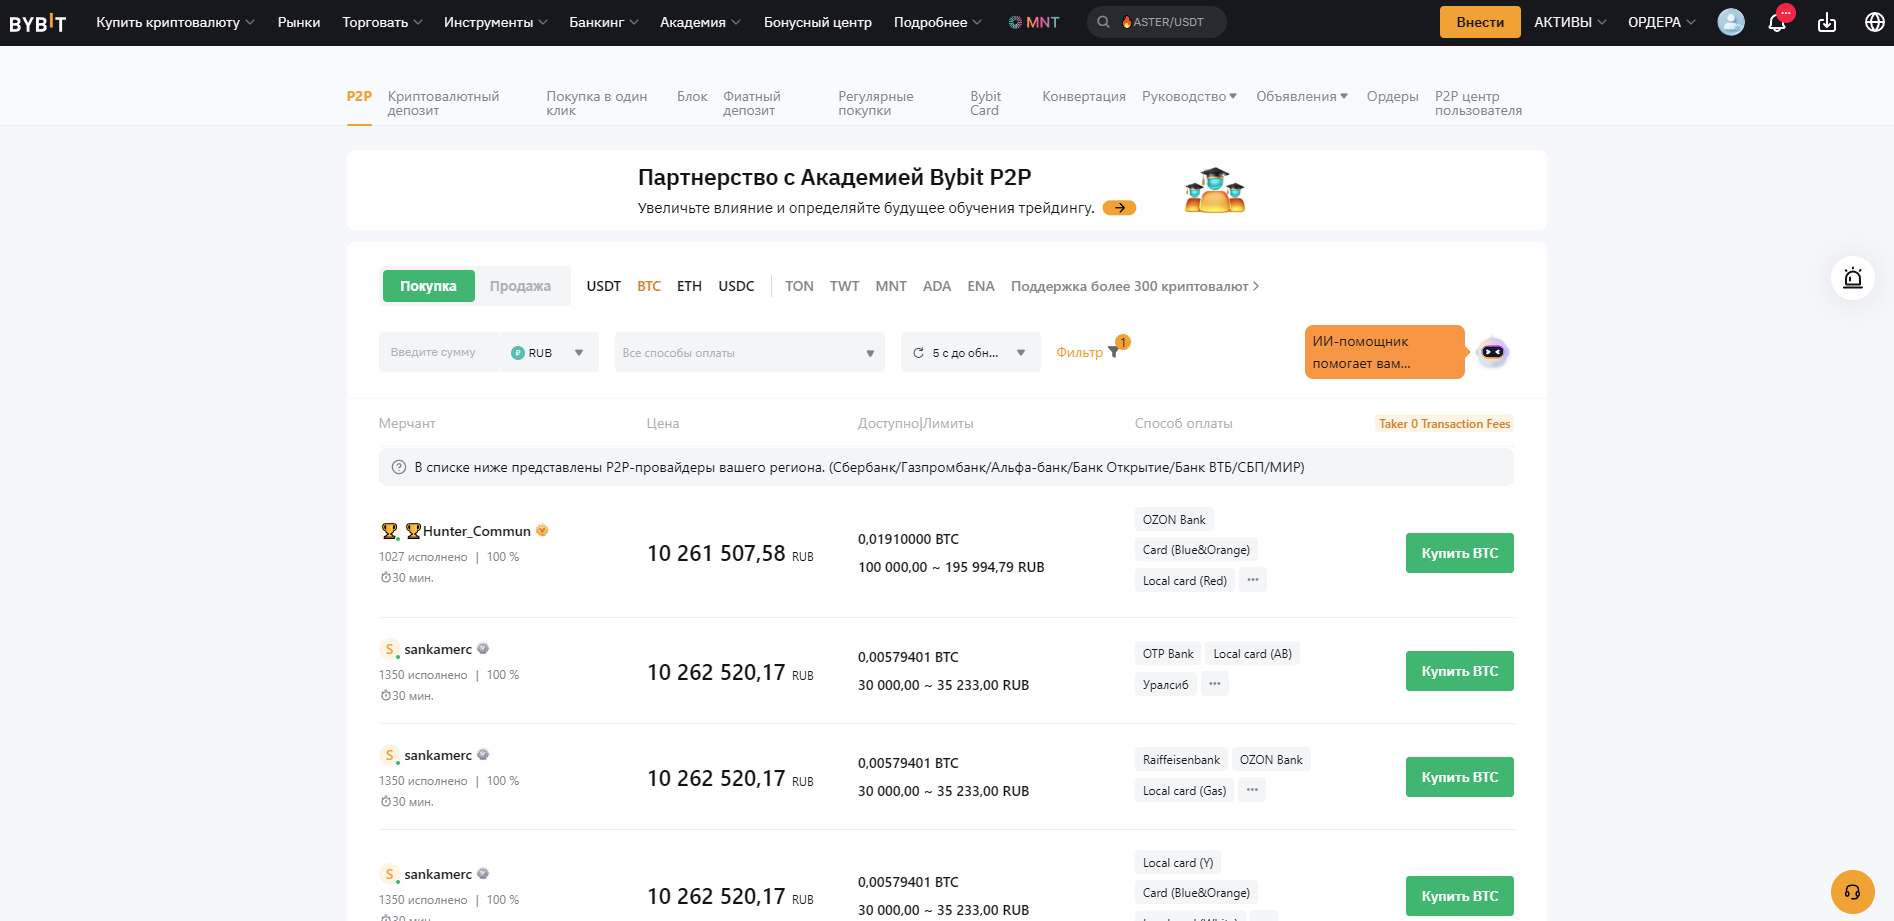Switch to the Продажа mode
The image size is (1894, 921).
521,285
